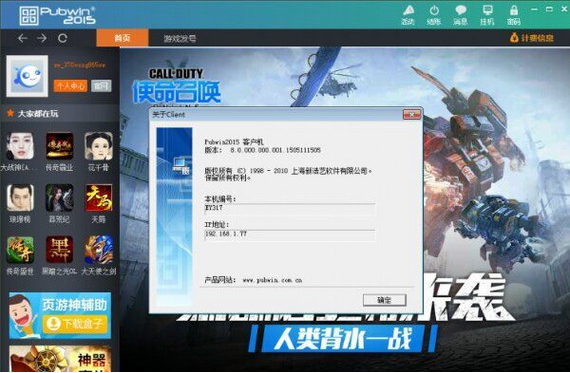Click the www.pubwin.com.cn website text
The height and width of the screenshot is (373, 570).
coord(272,280)
